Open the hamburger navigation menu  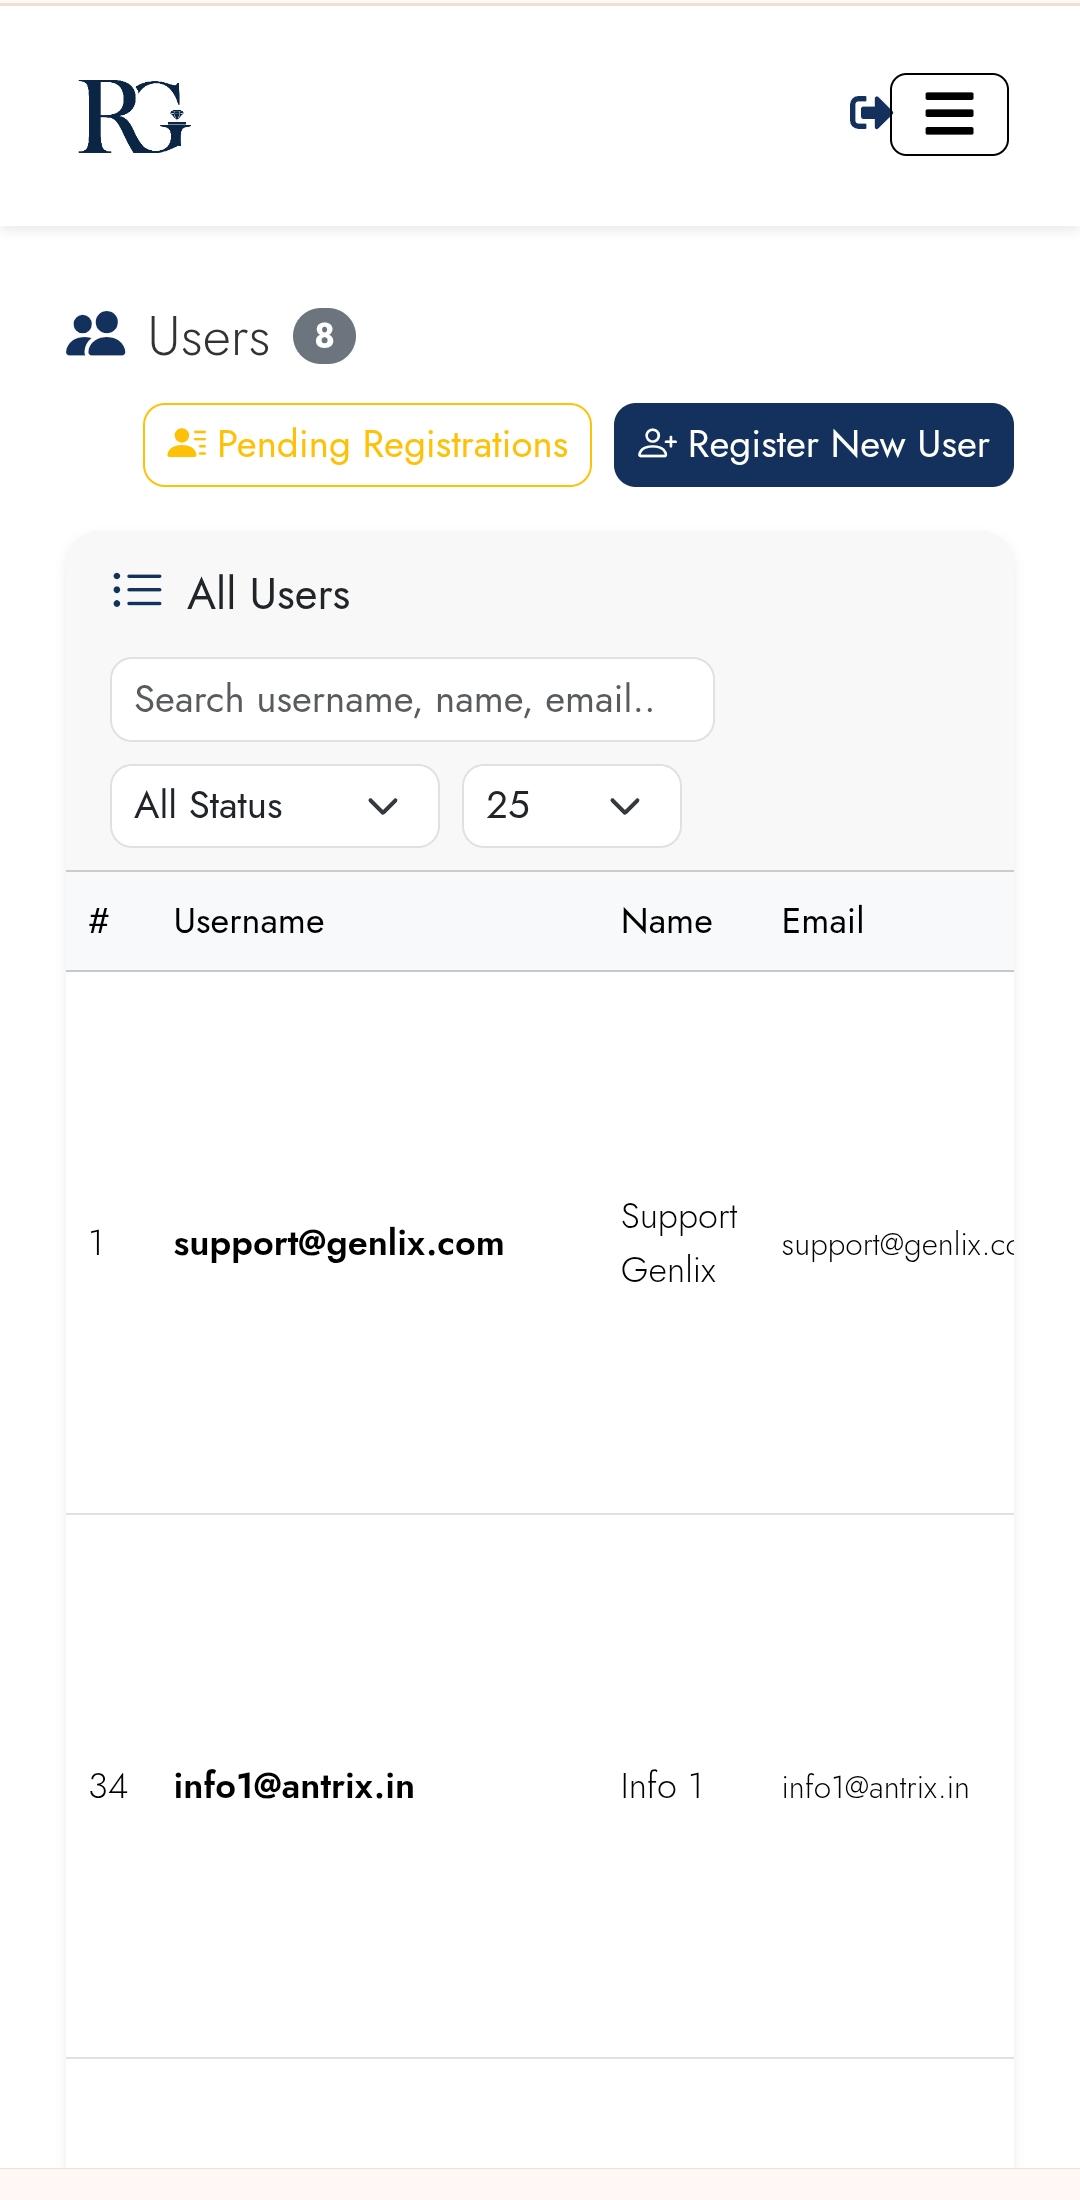point(949,115)
